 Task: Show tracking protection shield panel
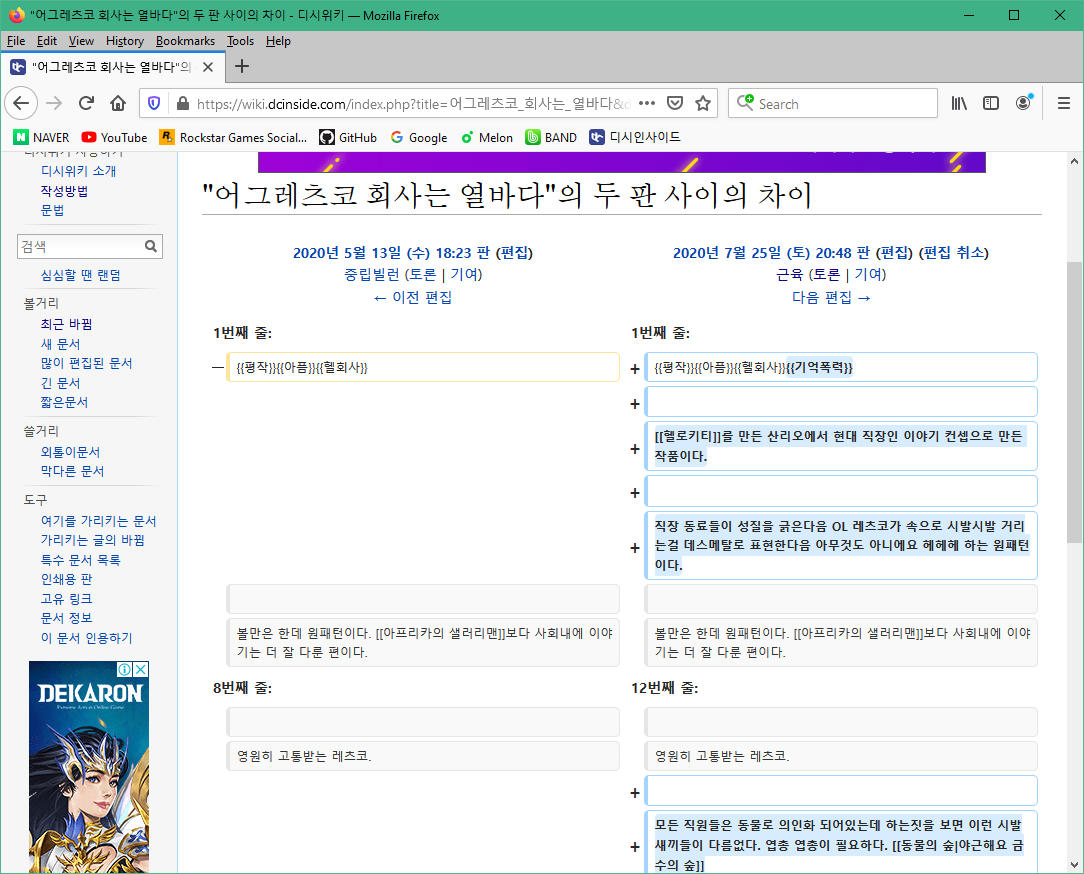click(x=154, y=103)
